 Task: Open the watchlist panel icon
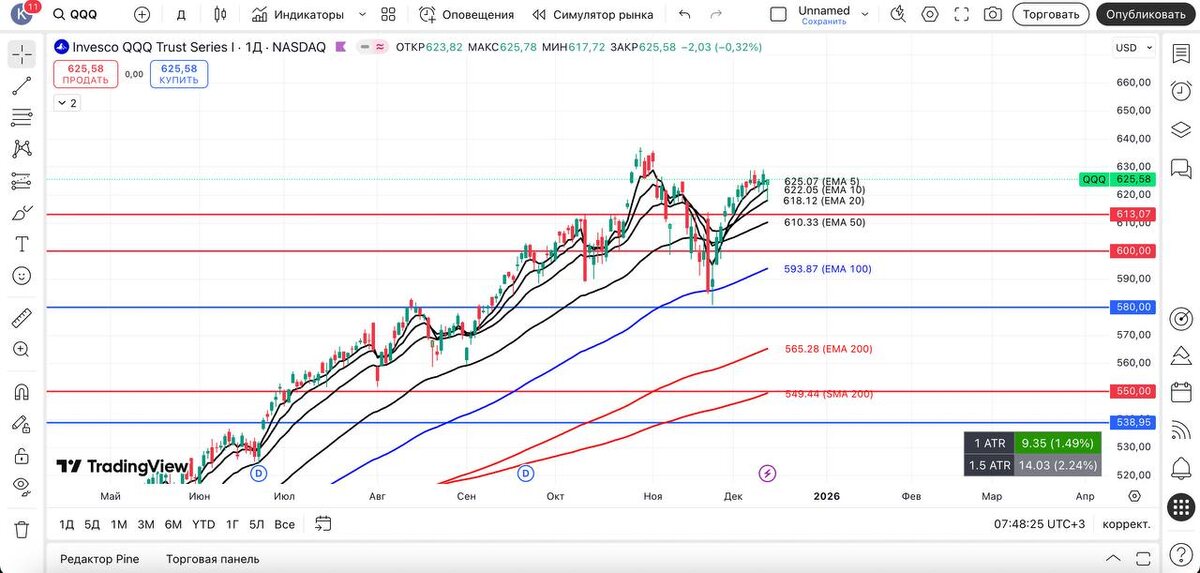pyautogui.click(x=1181, y=56)
